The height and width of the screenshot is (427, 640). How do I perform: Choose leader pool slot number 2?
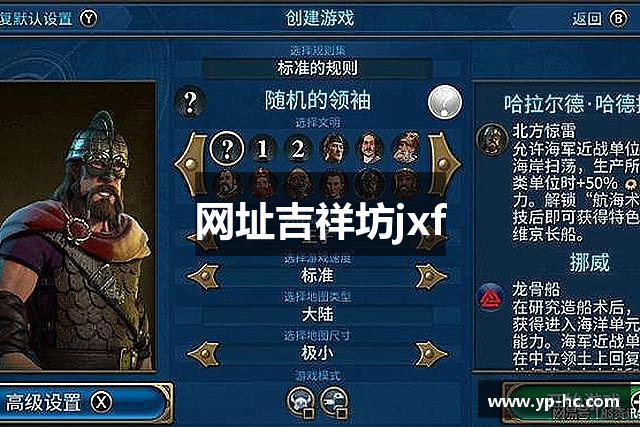[x=298, y=148]
